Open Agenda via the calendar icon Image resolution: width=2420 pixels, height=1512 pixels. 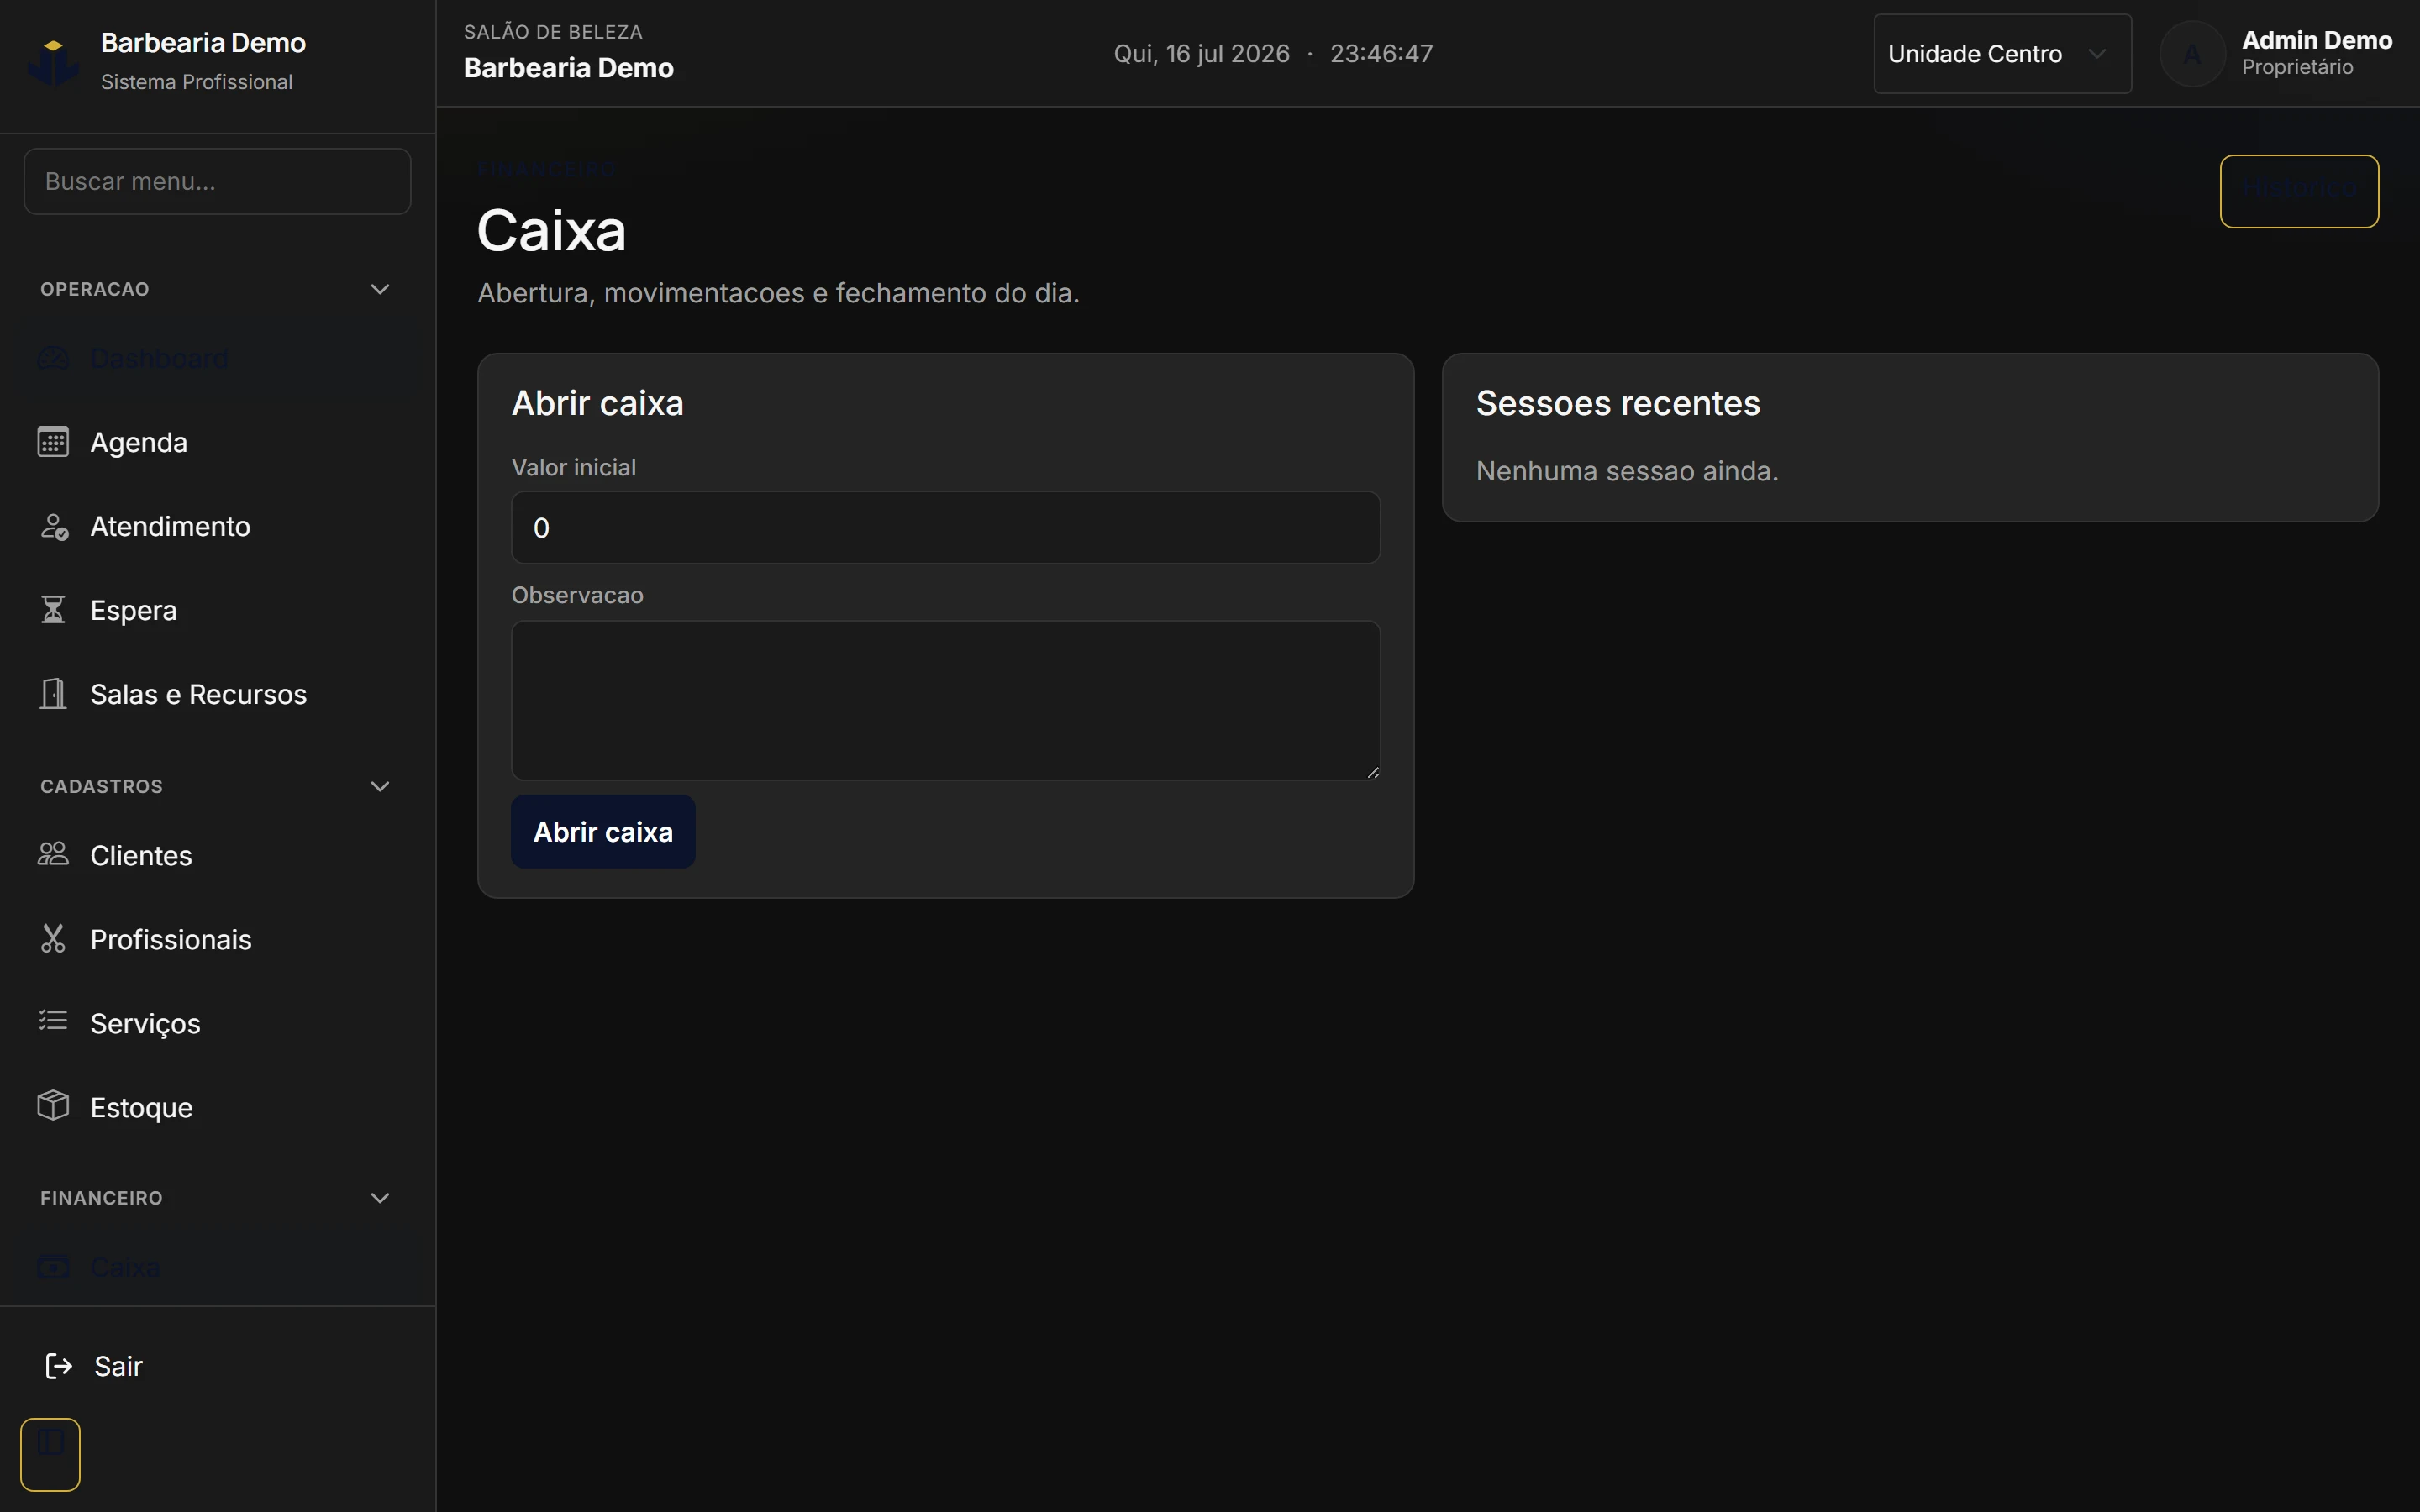click(53, 442)
